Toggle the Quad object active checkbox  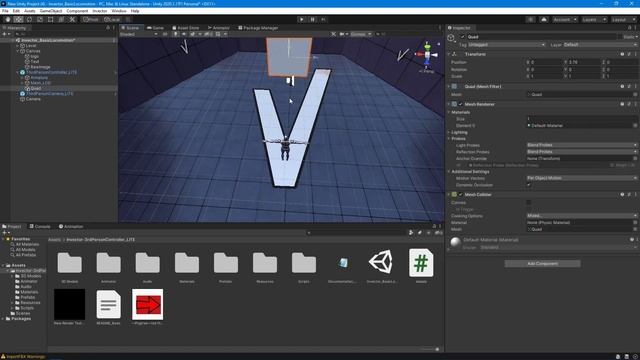coord(462,37)
